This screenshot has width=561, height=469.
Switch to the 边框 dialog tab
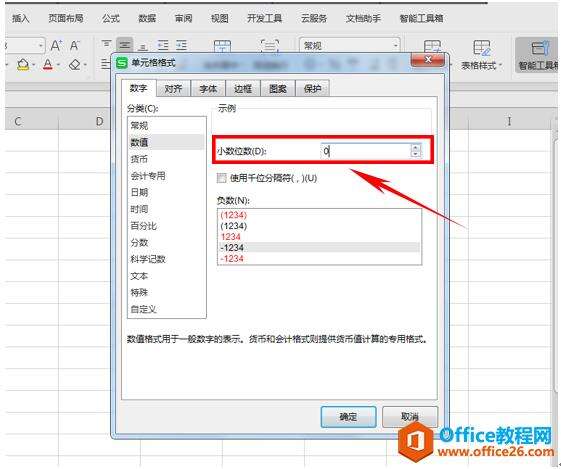243,89
